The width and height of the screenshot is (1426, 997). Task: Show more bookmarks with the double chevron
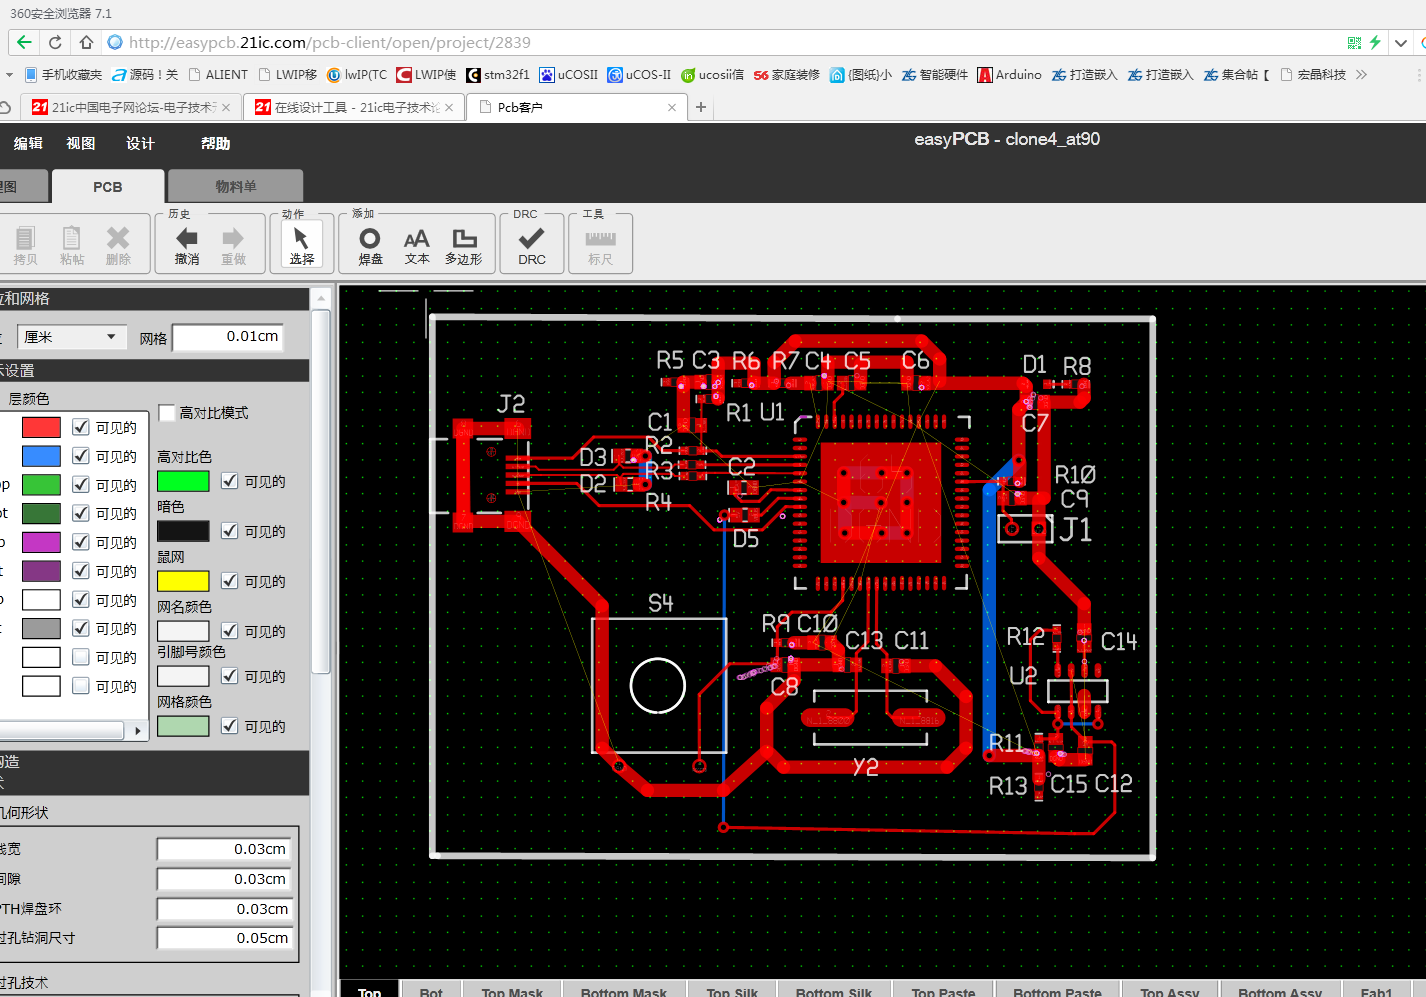click(1361, 75)
